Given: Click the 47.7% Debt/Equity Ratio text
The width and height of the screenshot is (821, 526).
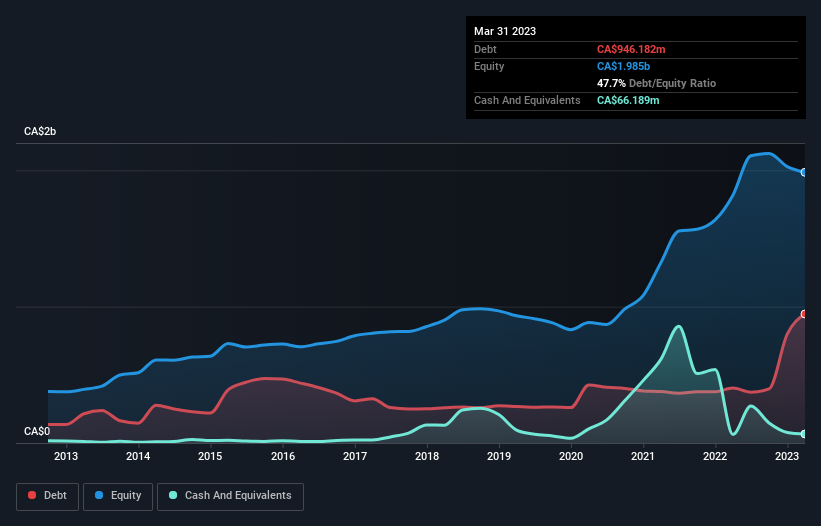Looking at the screenshot, I should point(656,83).
